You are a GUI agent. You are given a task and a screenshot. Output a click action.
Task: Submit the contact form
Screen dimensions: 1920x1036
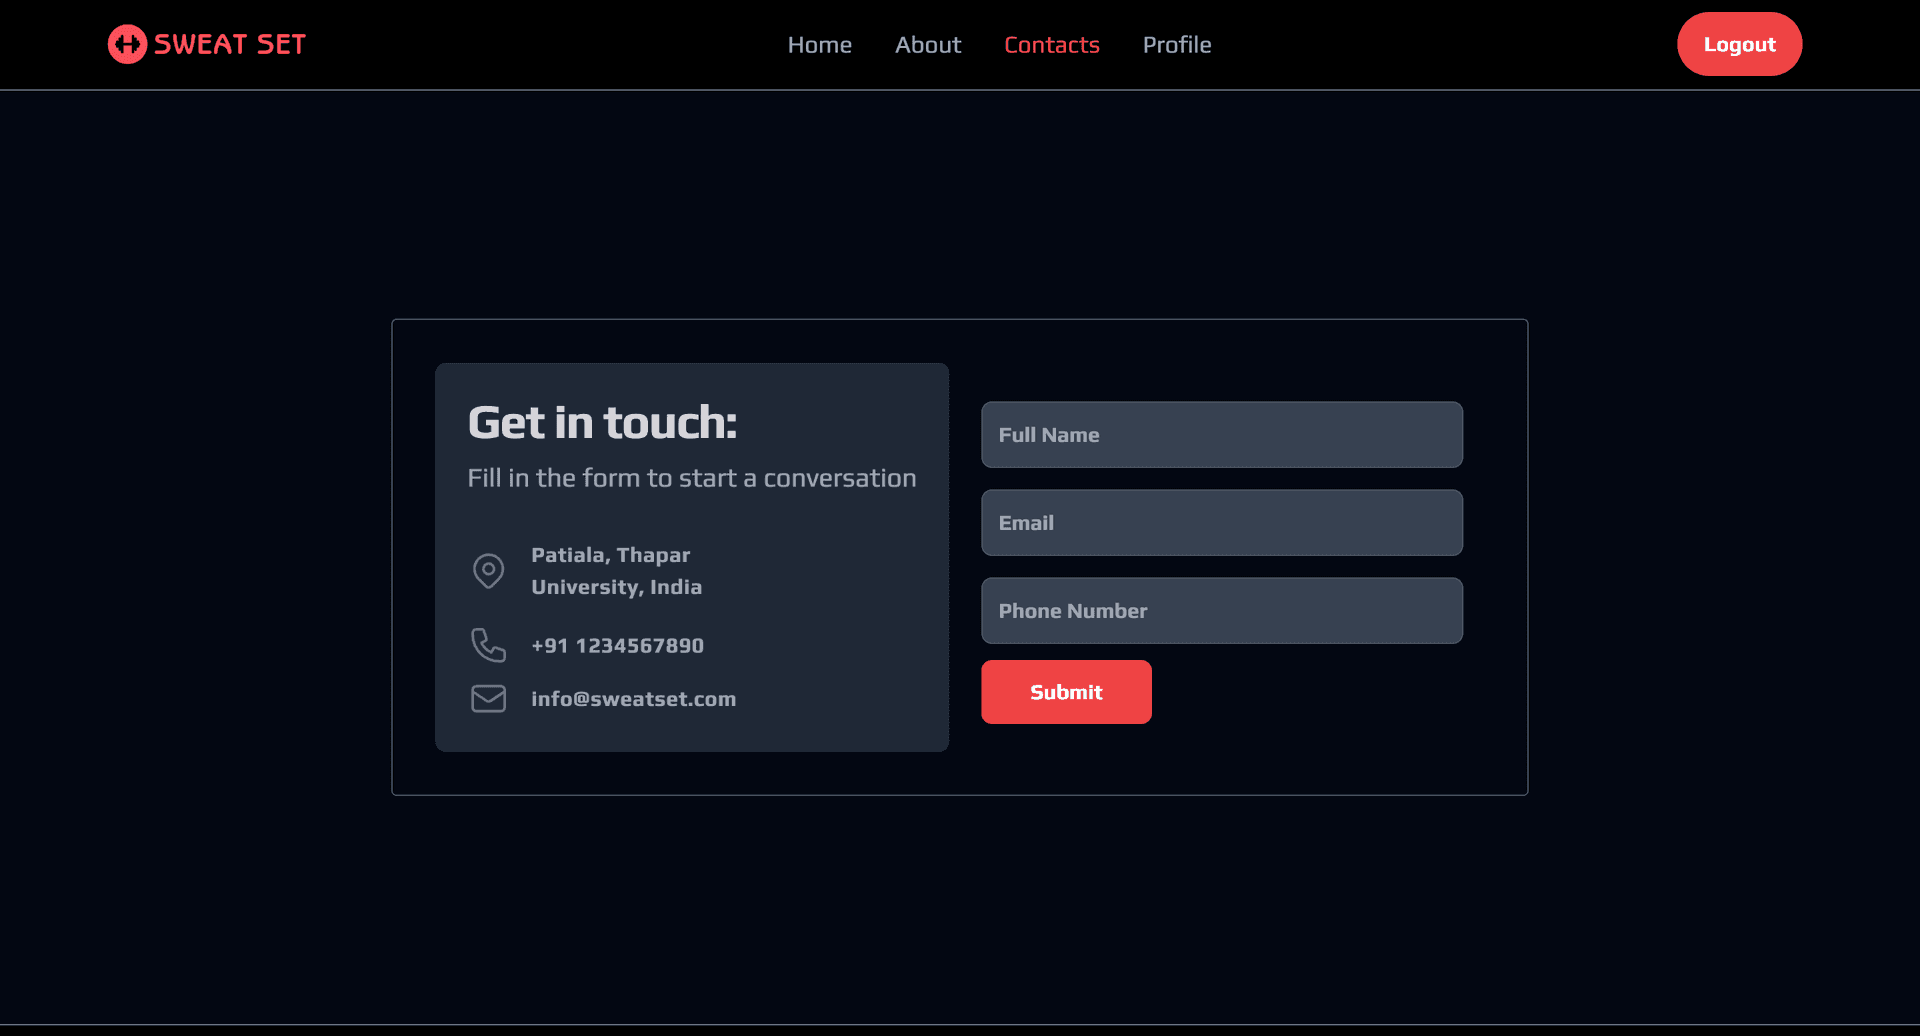tap(1066, 692)
